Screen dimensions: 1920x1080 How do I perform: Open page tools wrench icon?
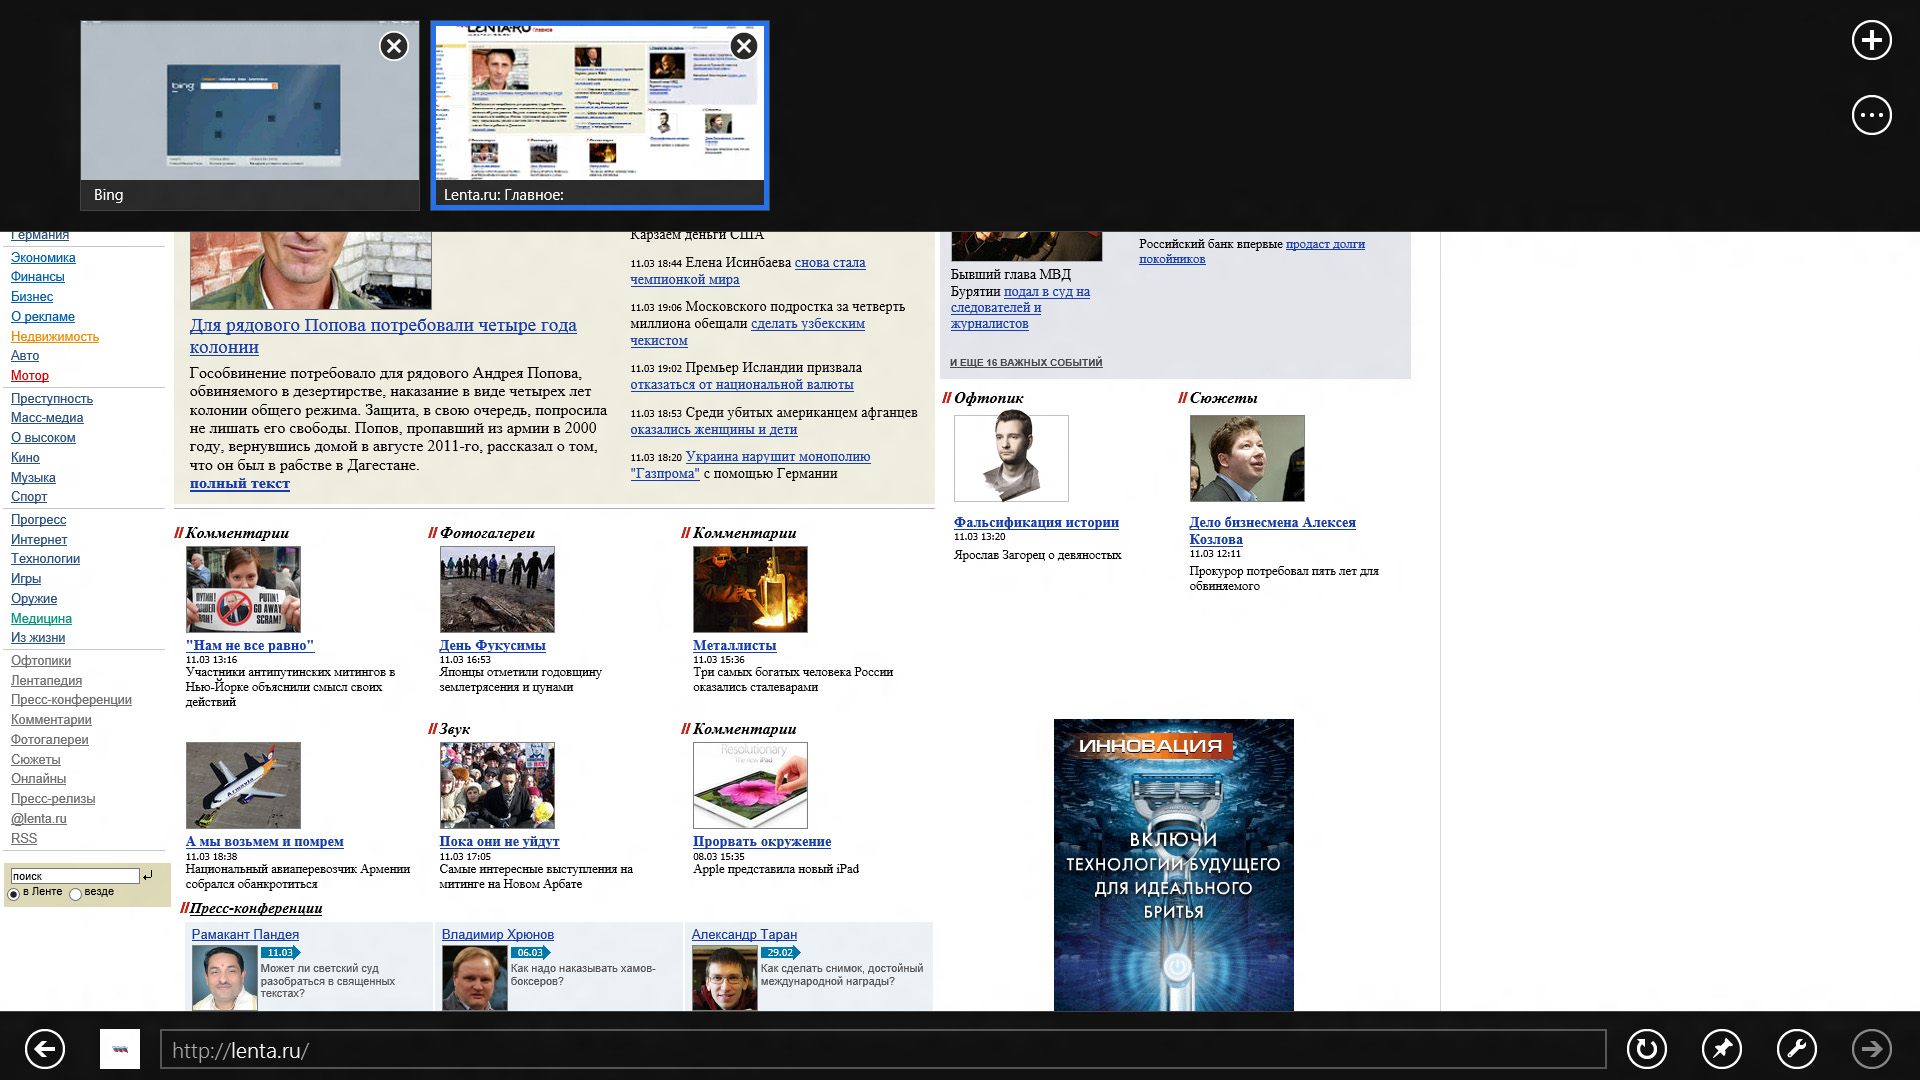click(x=1796, y=1049)
